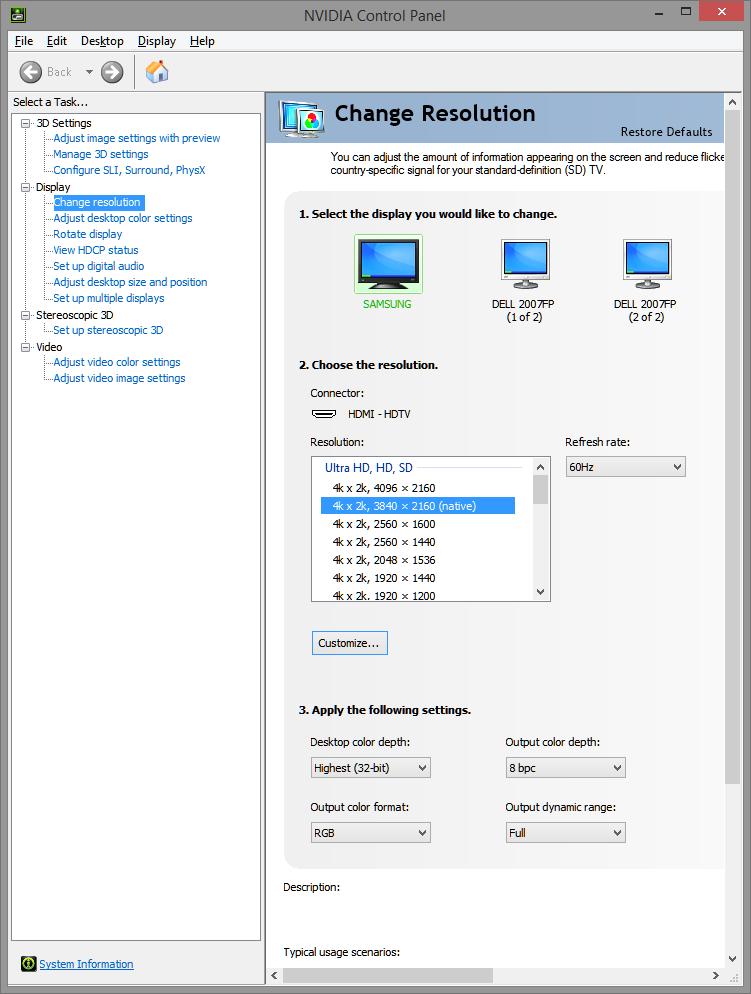
Task: Click the Back arrow icon
Action: pos(31,72)
